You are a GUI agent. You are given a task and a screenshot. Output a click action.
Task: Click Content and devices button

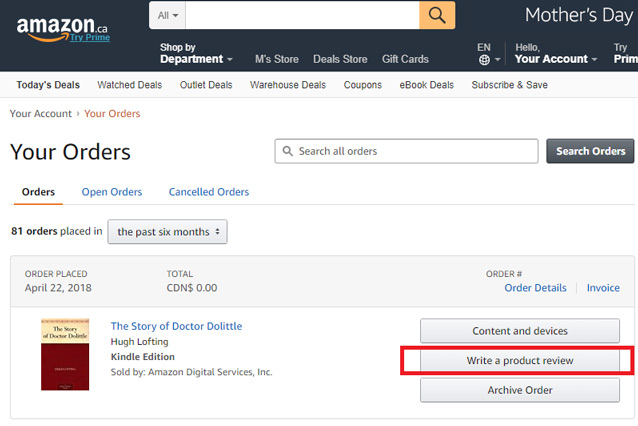pos(520,331)
